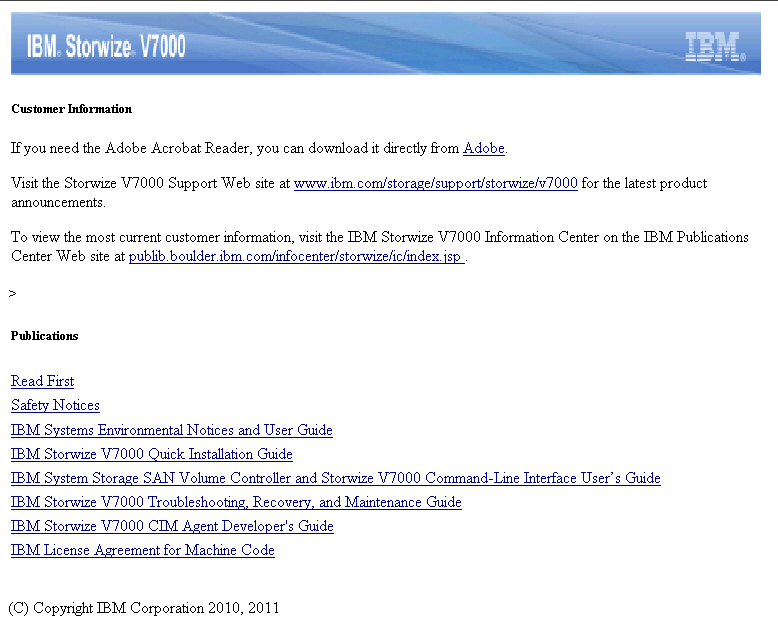Image resolution: width=778 pixels, height=629 pixels.
Task: Open the Safety Notices publication
Action: pos(55,405)
